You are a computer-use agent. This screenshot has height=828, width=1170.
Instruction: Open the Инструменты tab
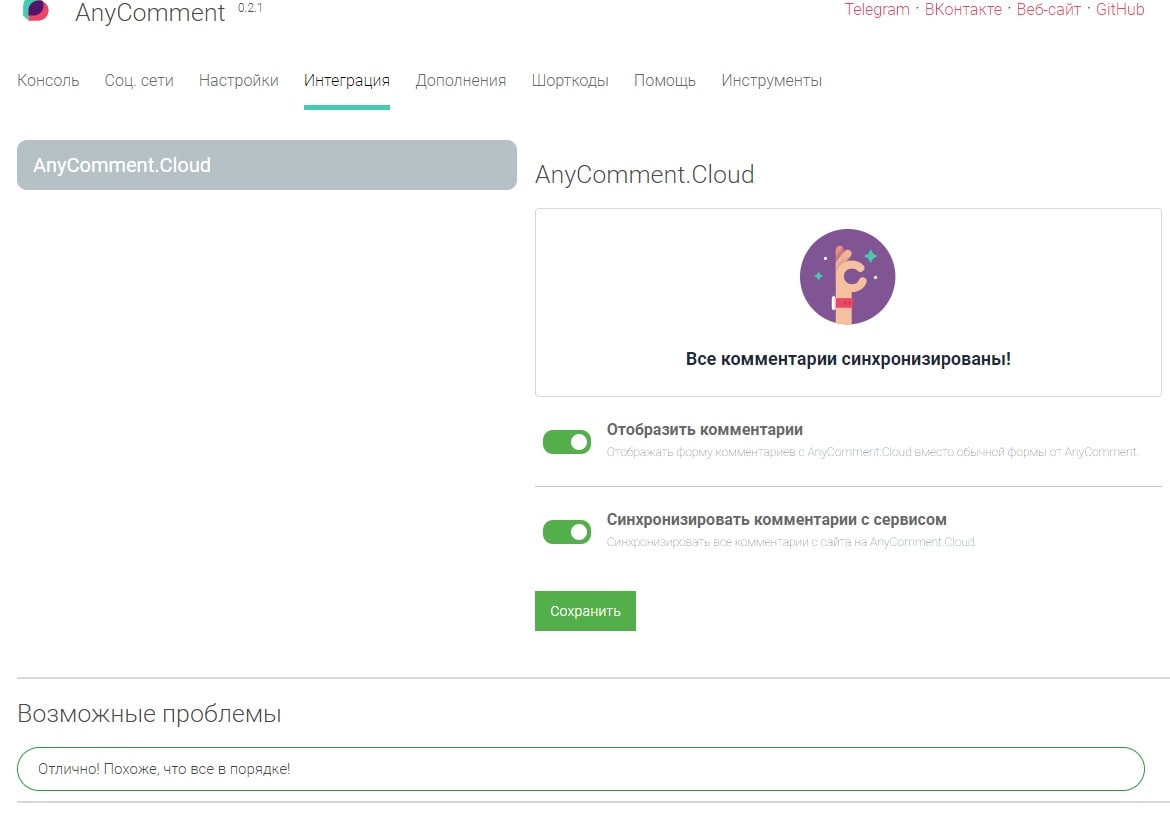pyautogui.click(x=772, y=81)
